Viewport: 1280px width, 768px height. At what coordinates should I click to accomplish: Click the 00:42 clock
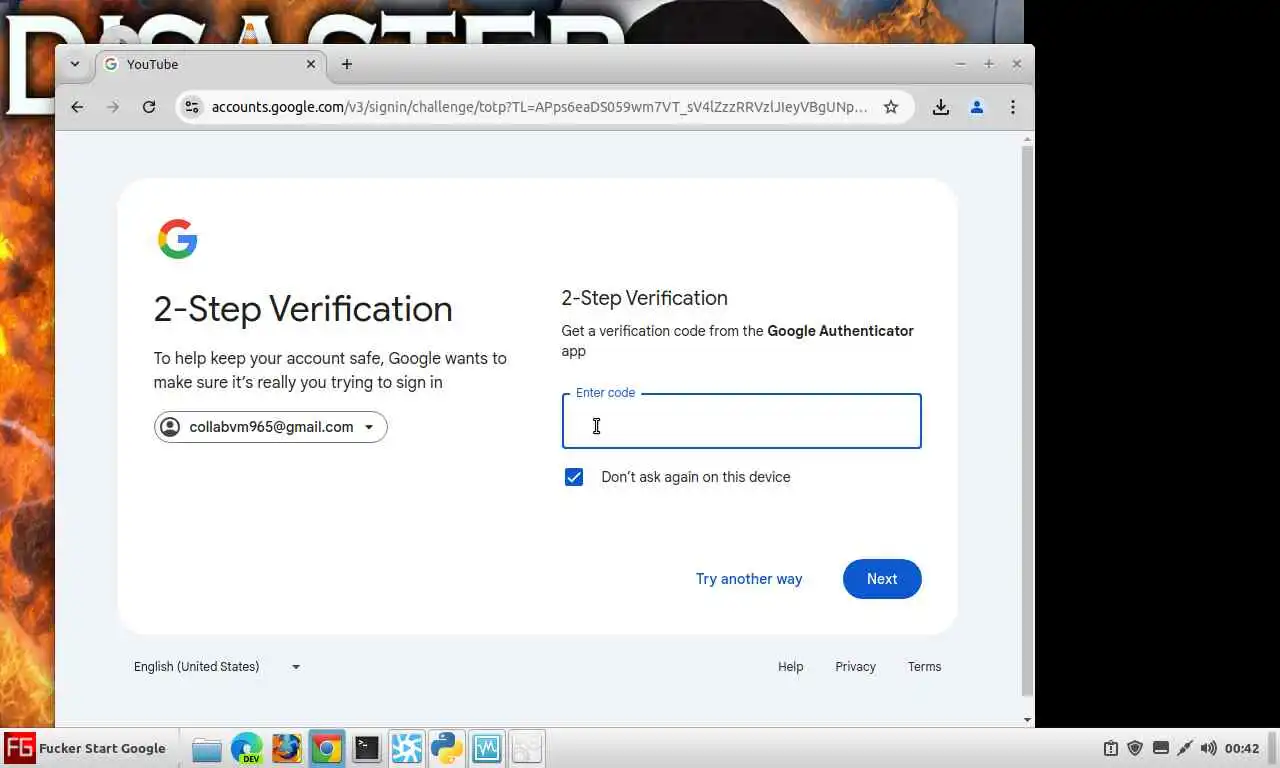(x=1242, y=748)
